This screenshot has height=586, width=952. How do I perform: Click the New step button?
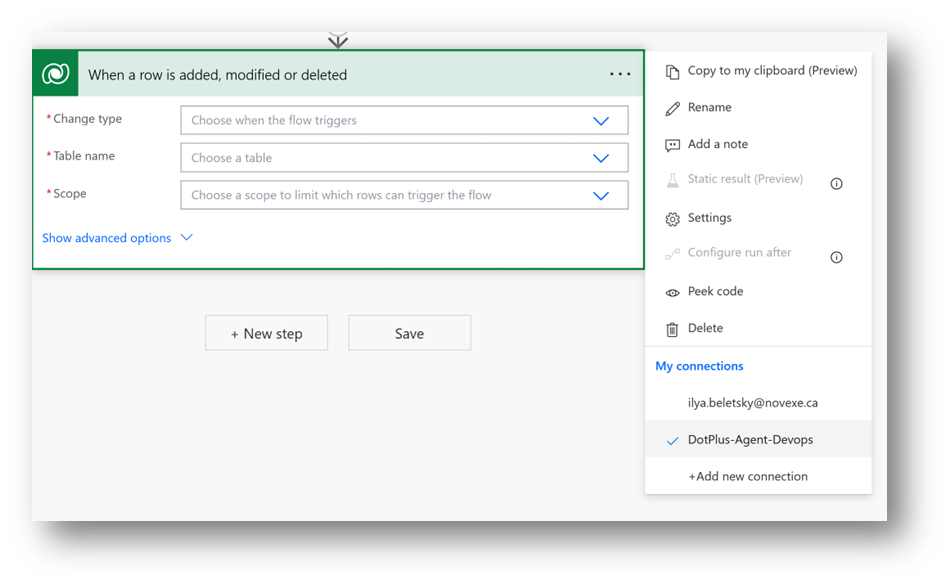click(x=266, y=334)
